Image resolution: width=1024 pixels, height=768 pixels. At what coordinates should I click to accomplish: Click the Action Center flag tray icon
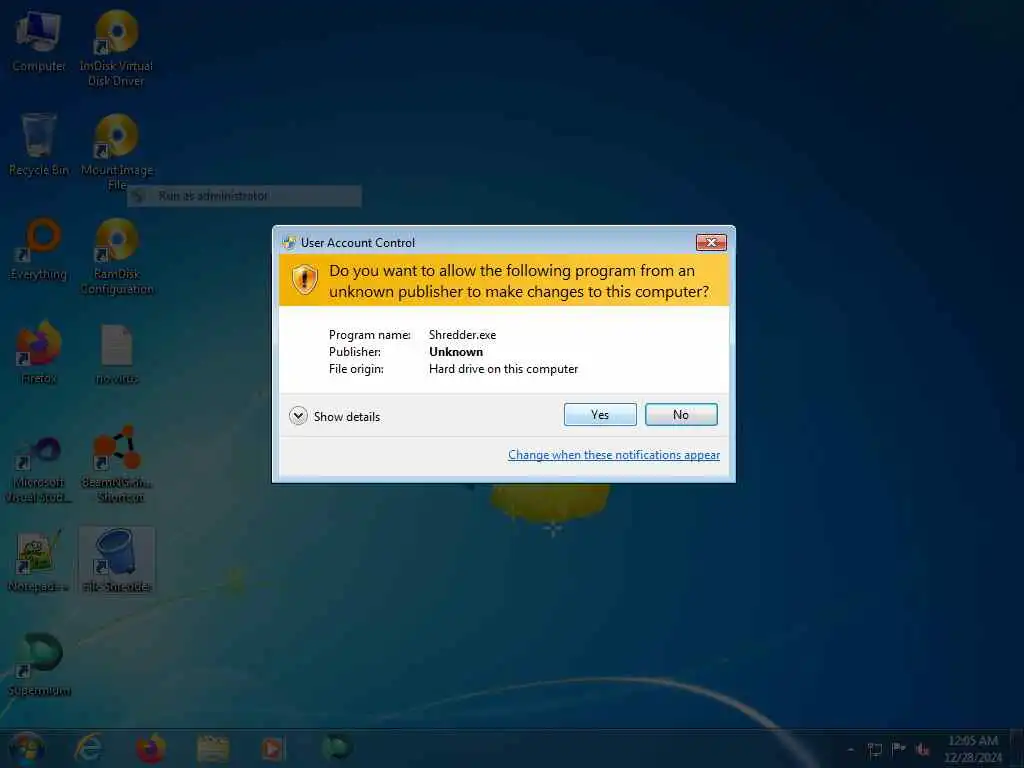[x=899, y=749]
